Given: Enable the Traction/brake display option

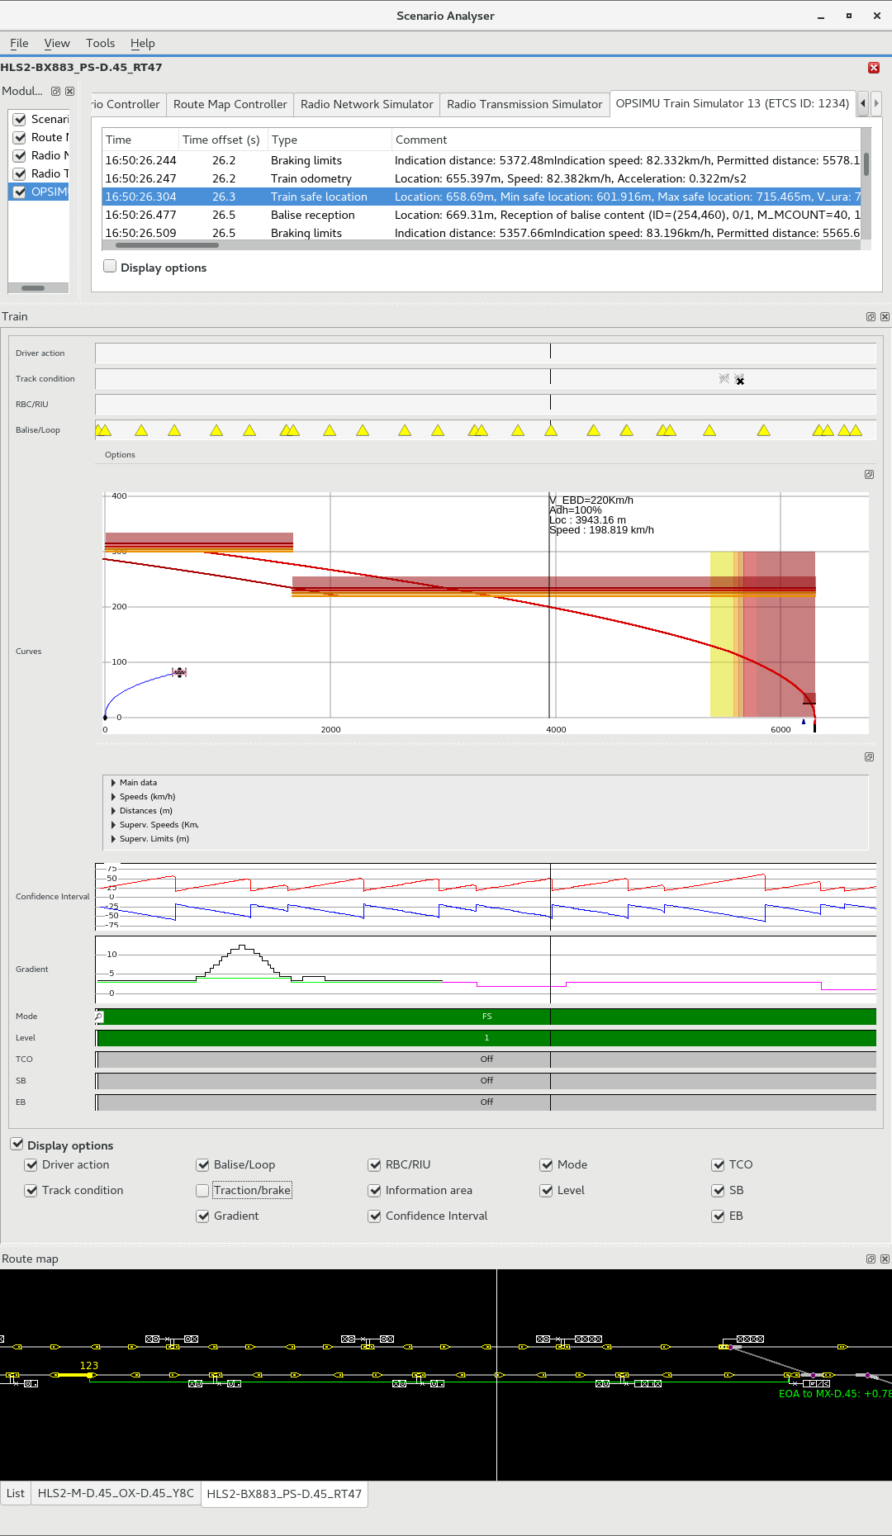Looking at the screenshot, I should tap(203, 1190).
